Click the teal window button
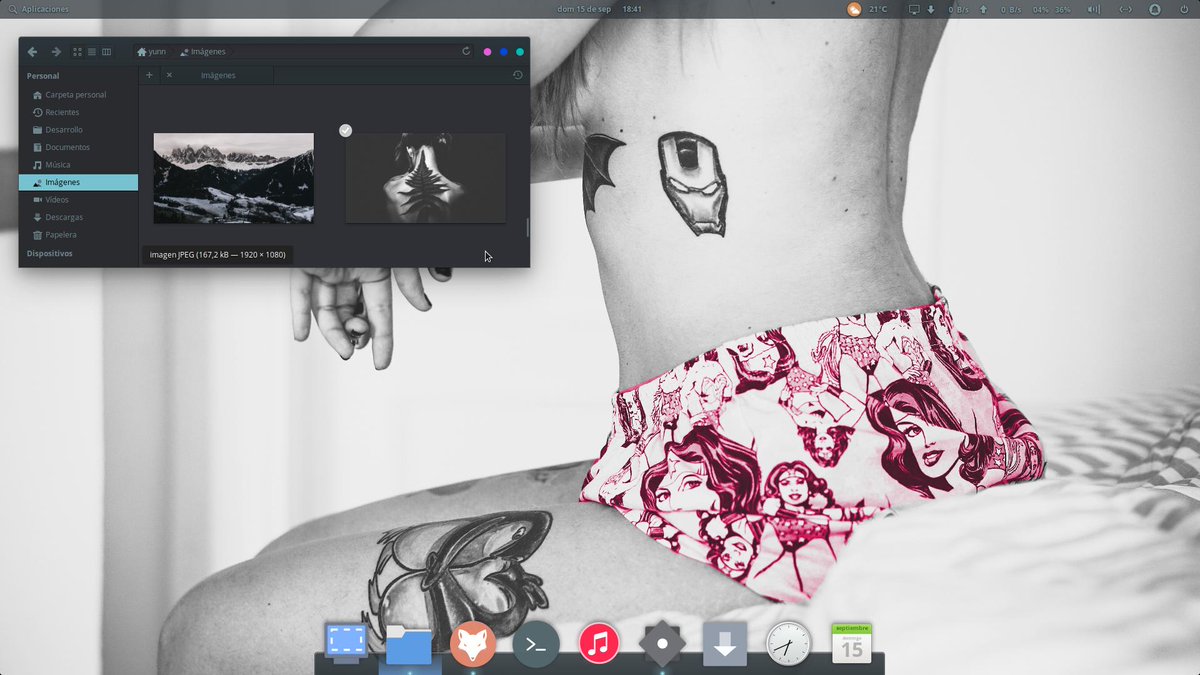The height and width of the screenshot is (675, 1200). (x=520, y=52)
